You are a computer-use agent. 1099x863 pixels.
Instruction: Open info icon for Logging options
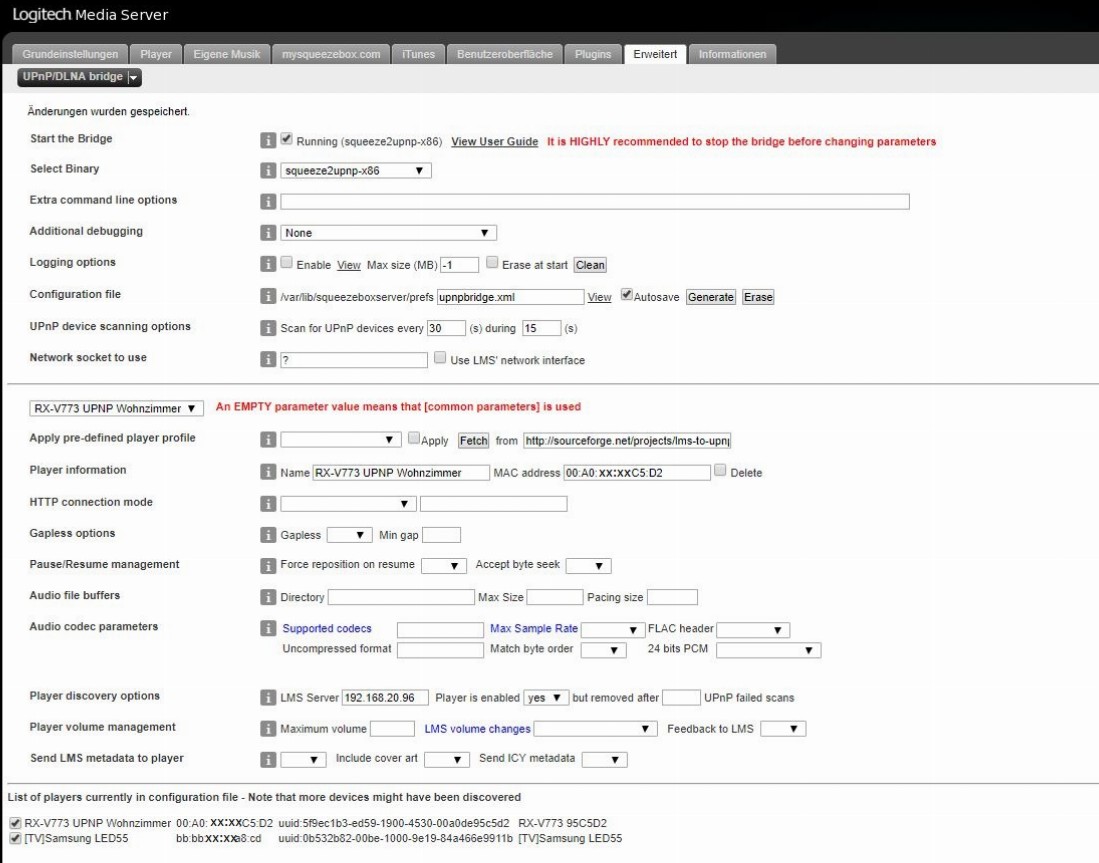pos(268,264)
